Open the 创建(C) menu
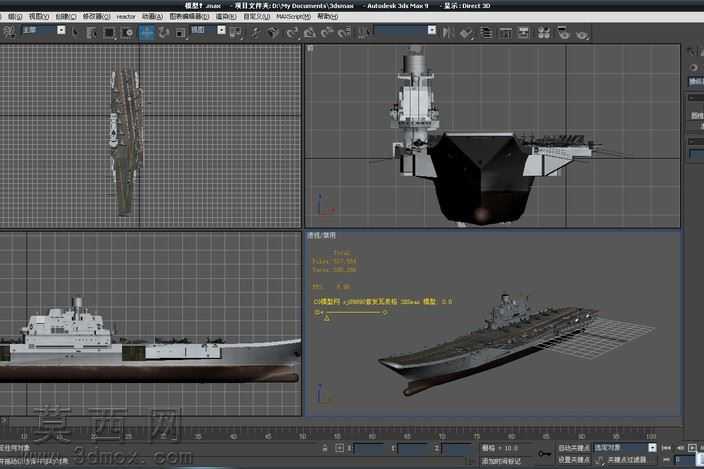This screenshot has width=704, height=469. click(66, 17)
